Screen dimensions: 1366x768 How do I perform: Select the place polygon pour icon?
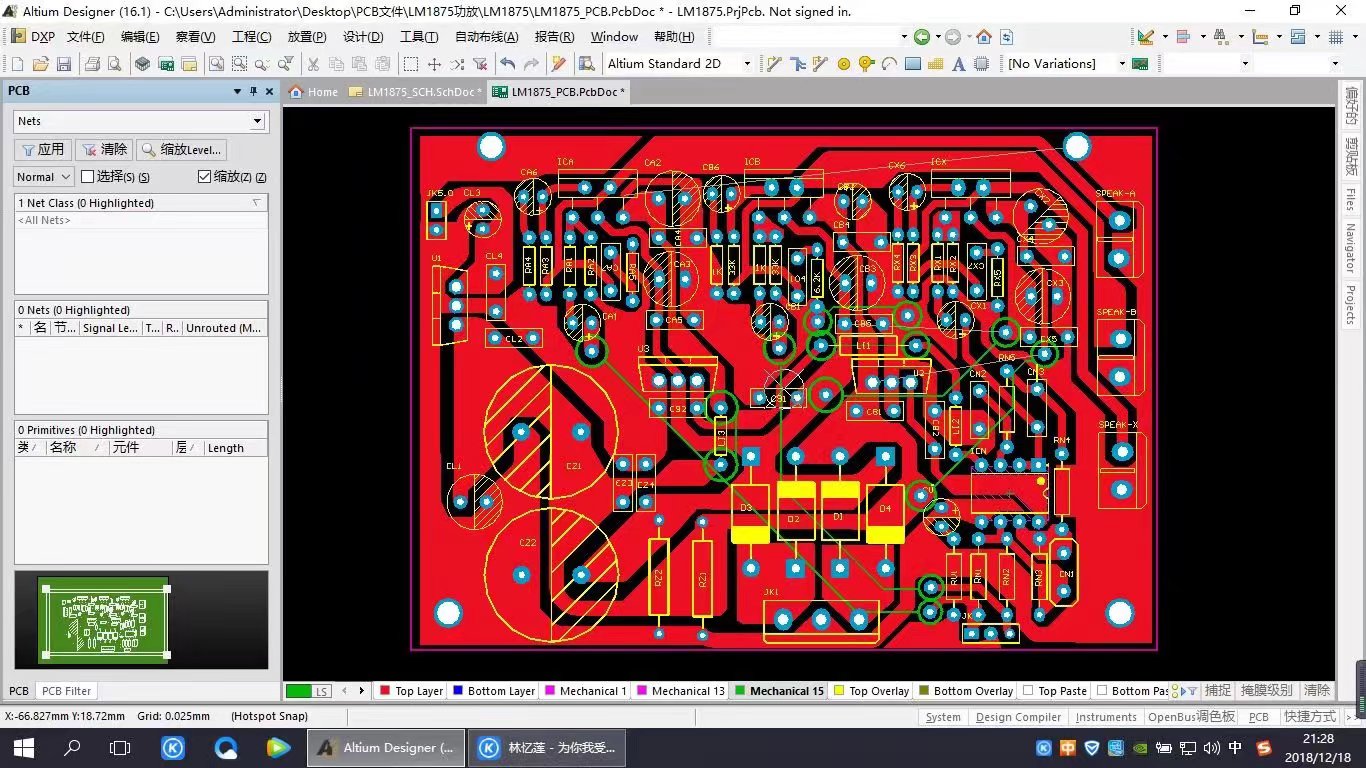(x=935, y=64)
